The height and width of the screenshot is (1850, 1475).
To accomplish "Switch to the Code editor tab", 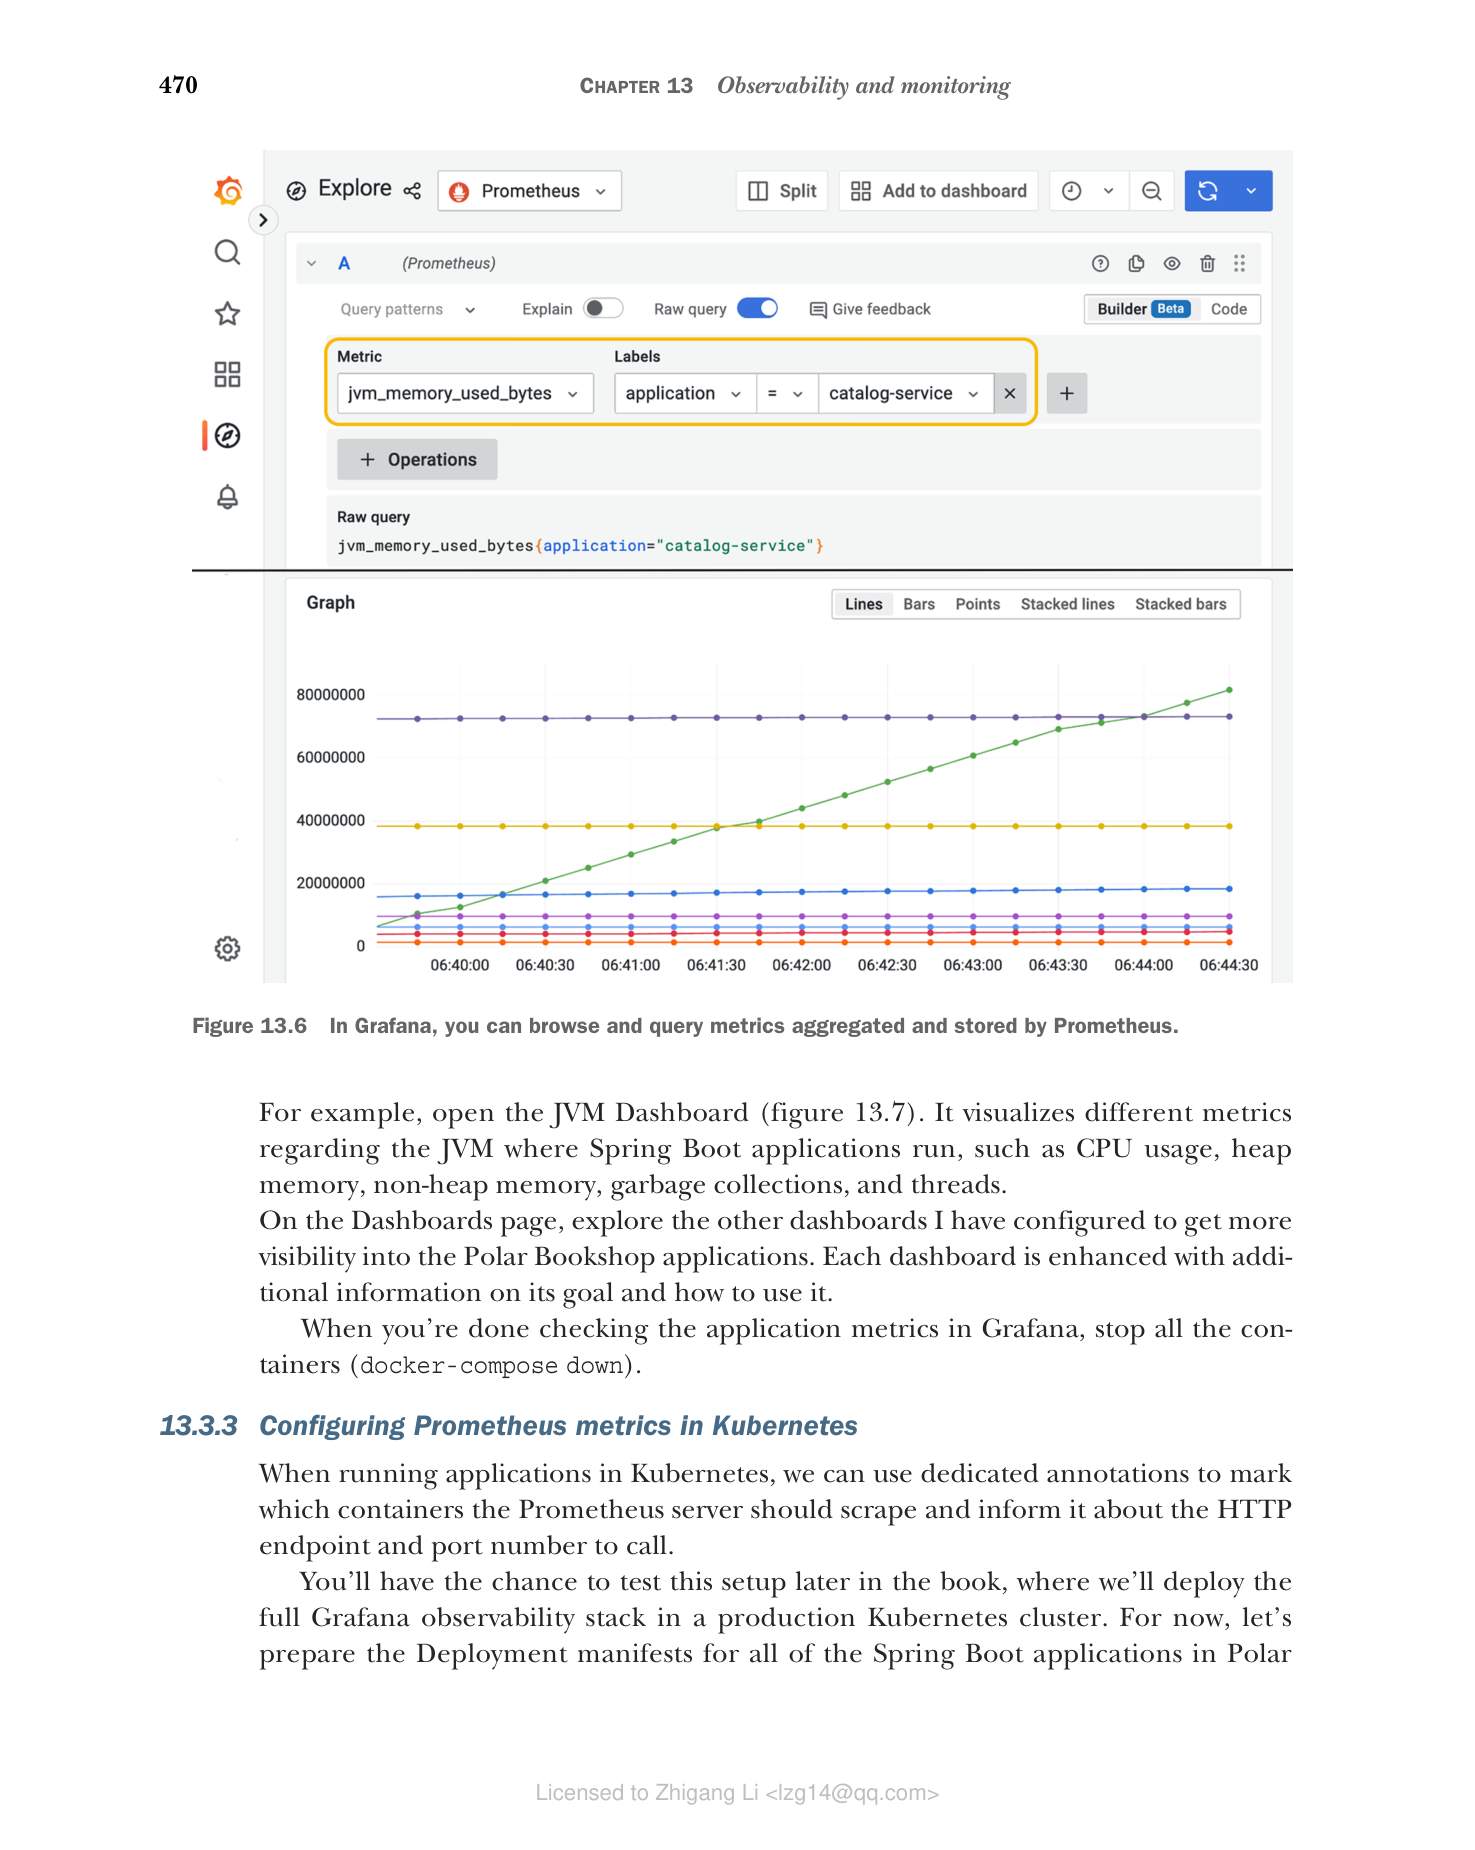I will tap(1228, 309).
